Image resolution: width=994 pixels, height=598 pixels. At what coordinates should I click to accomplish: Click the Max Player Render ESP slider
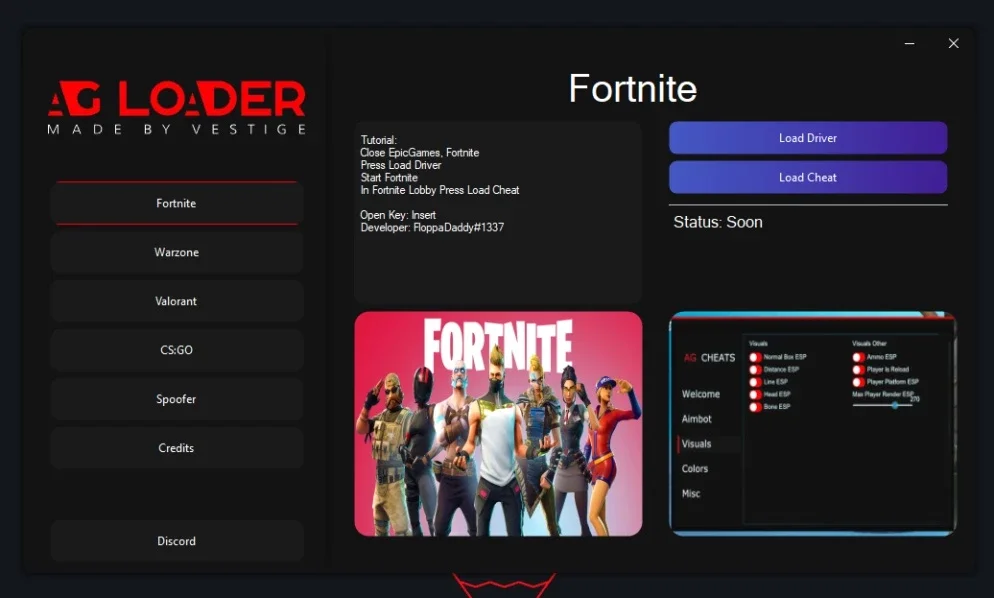(882, 405)
